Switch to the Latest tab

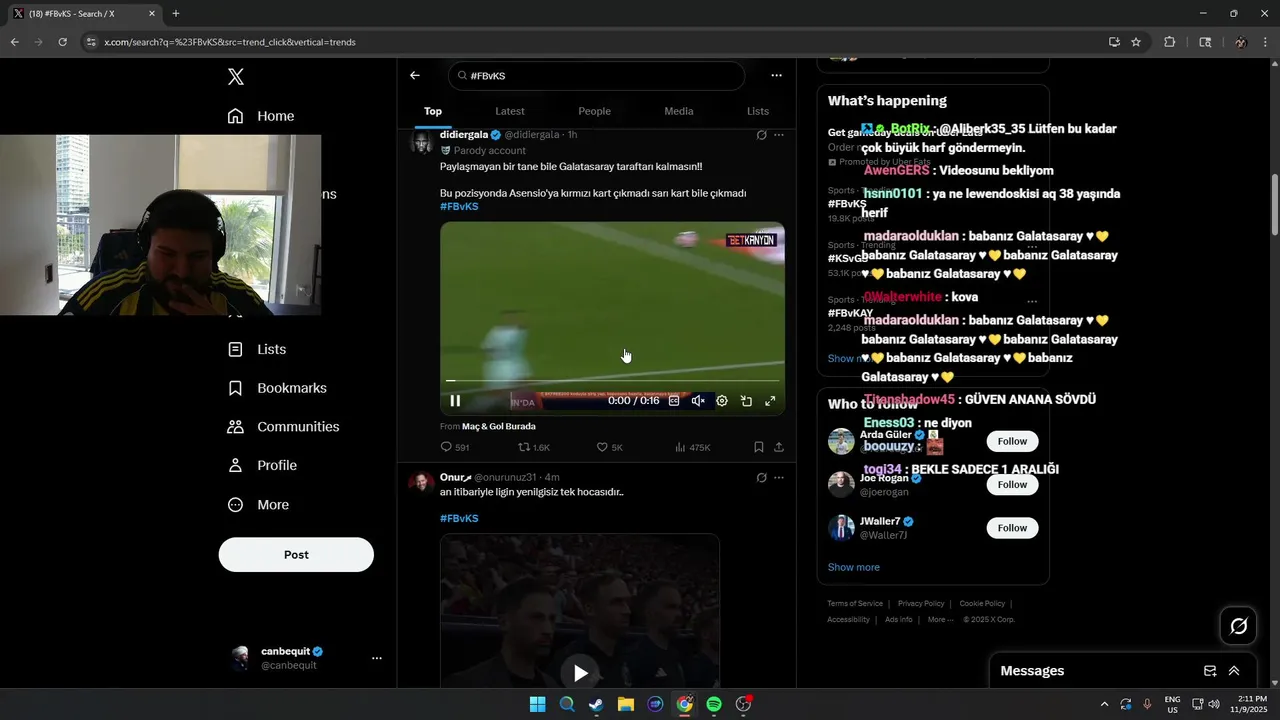(x=510, y=111)
